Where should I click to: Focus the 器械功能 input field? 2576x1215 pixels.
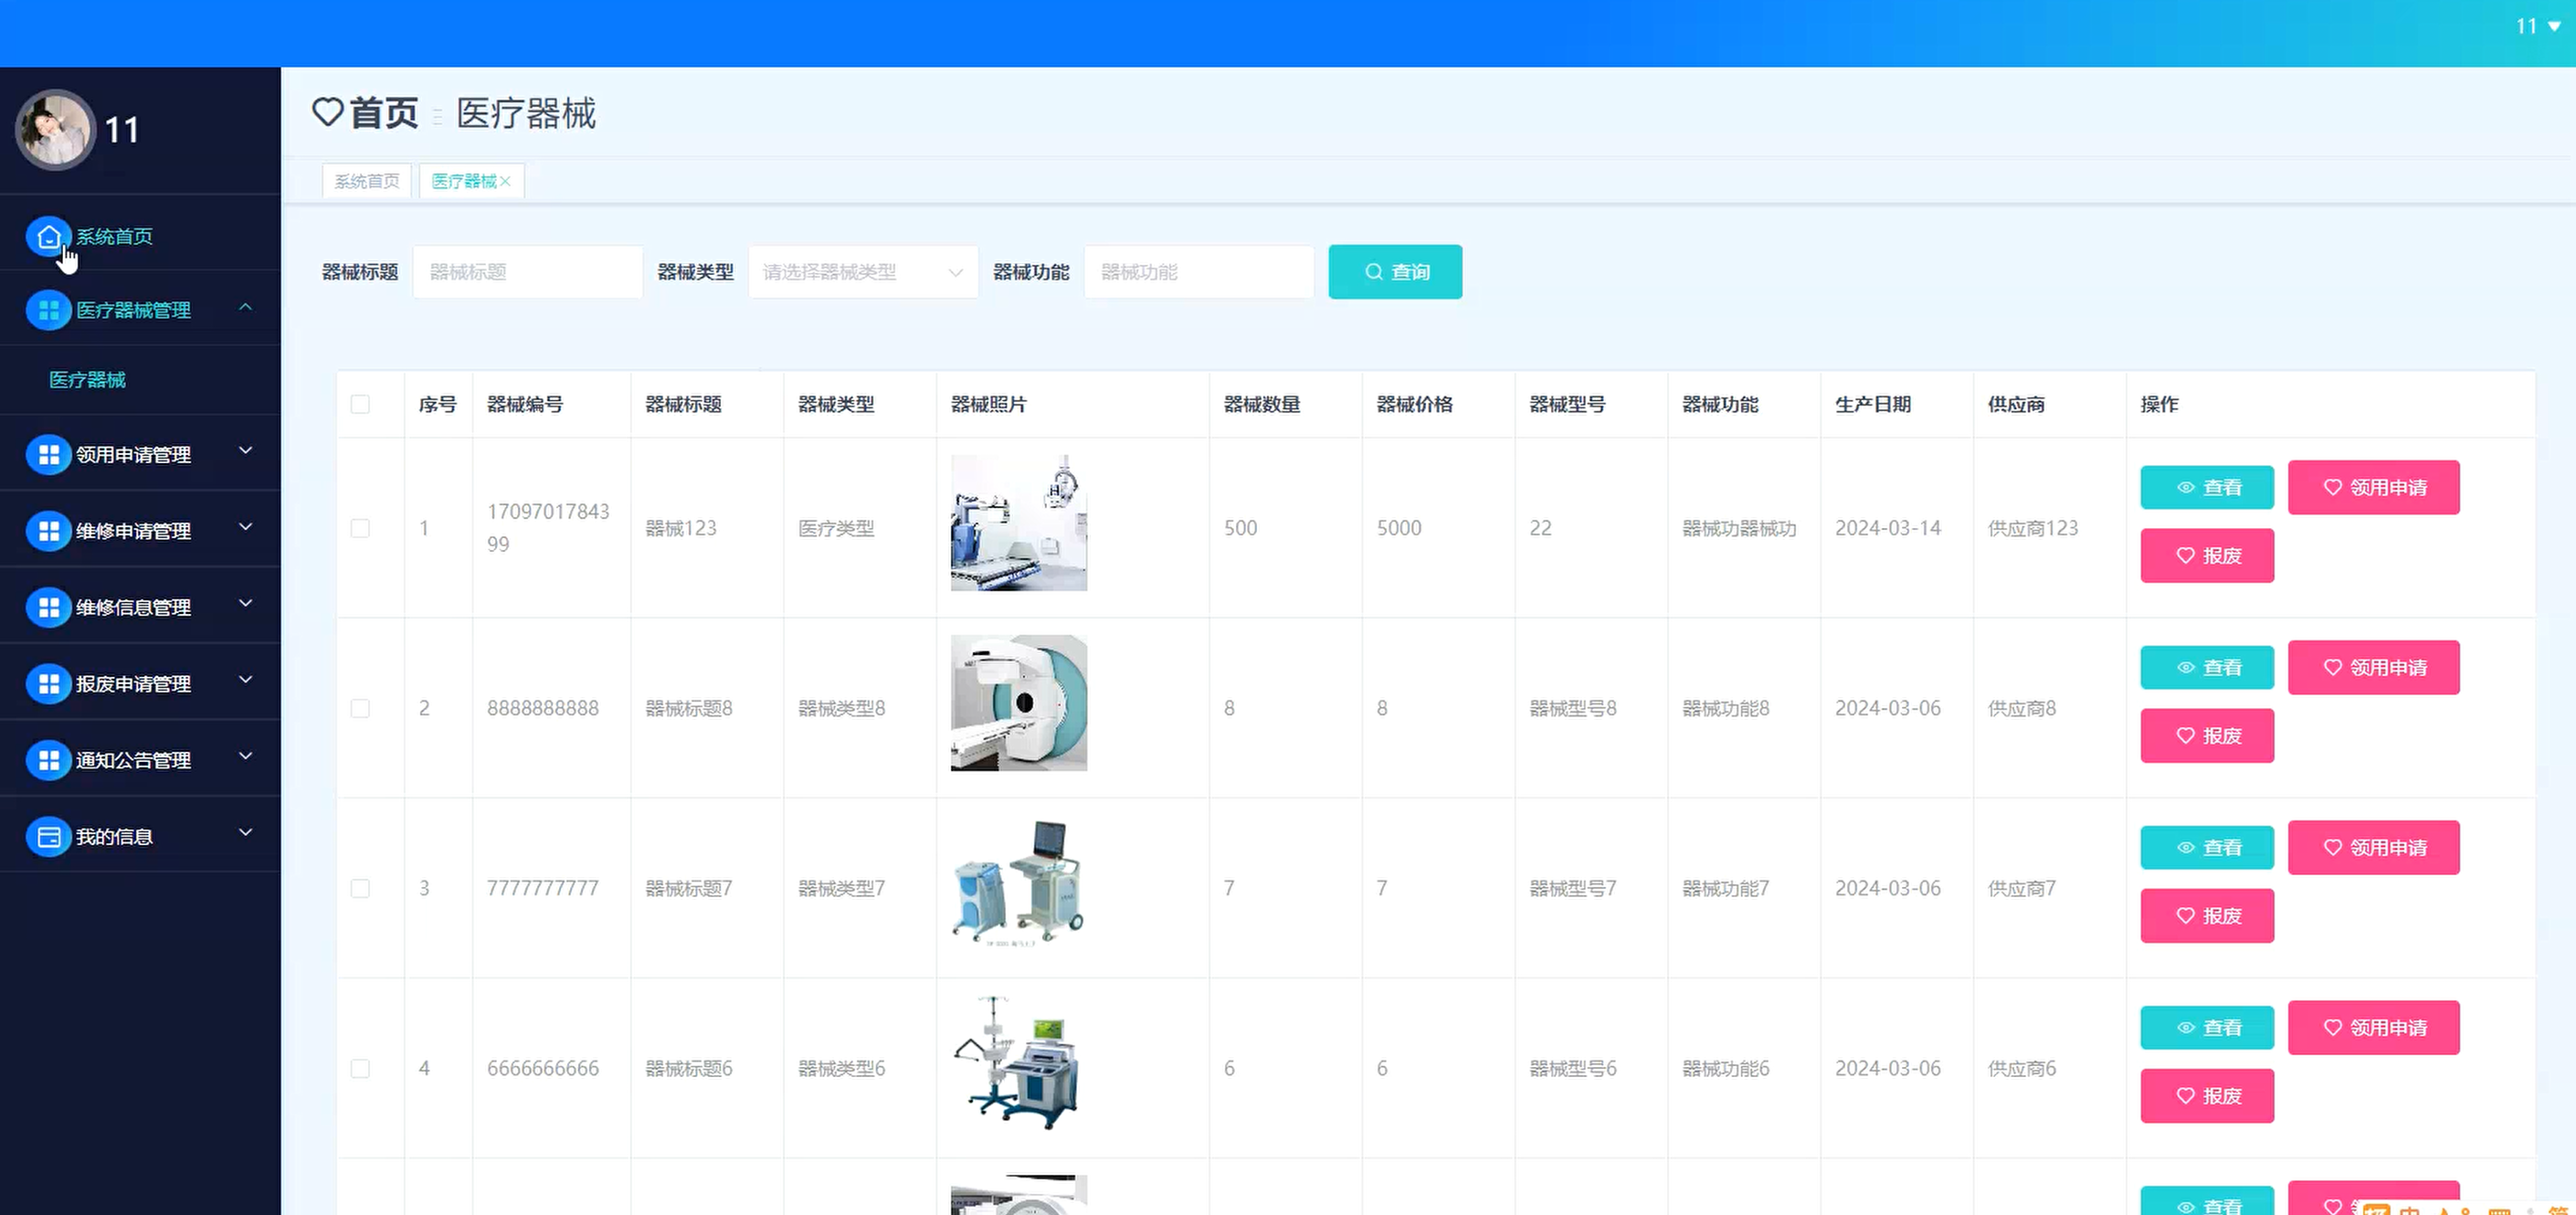point(1198,272)
